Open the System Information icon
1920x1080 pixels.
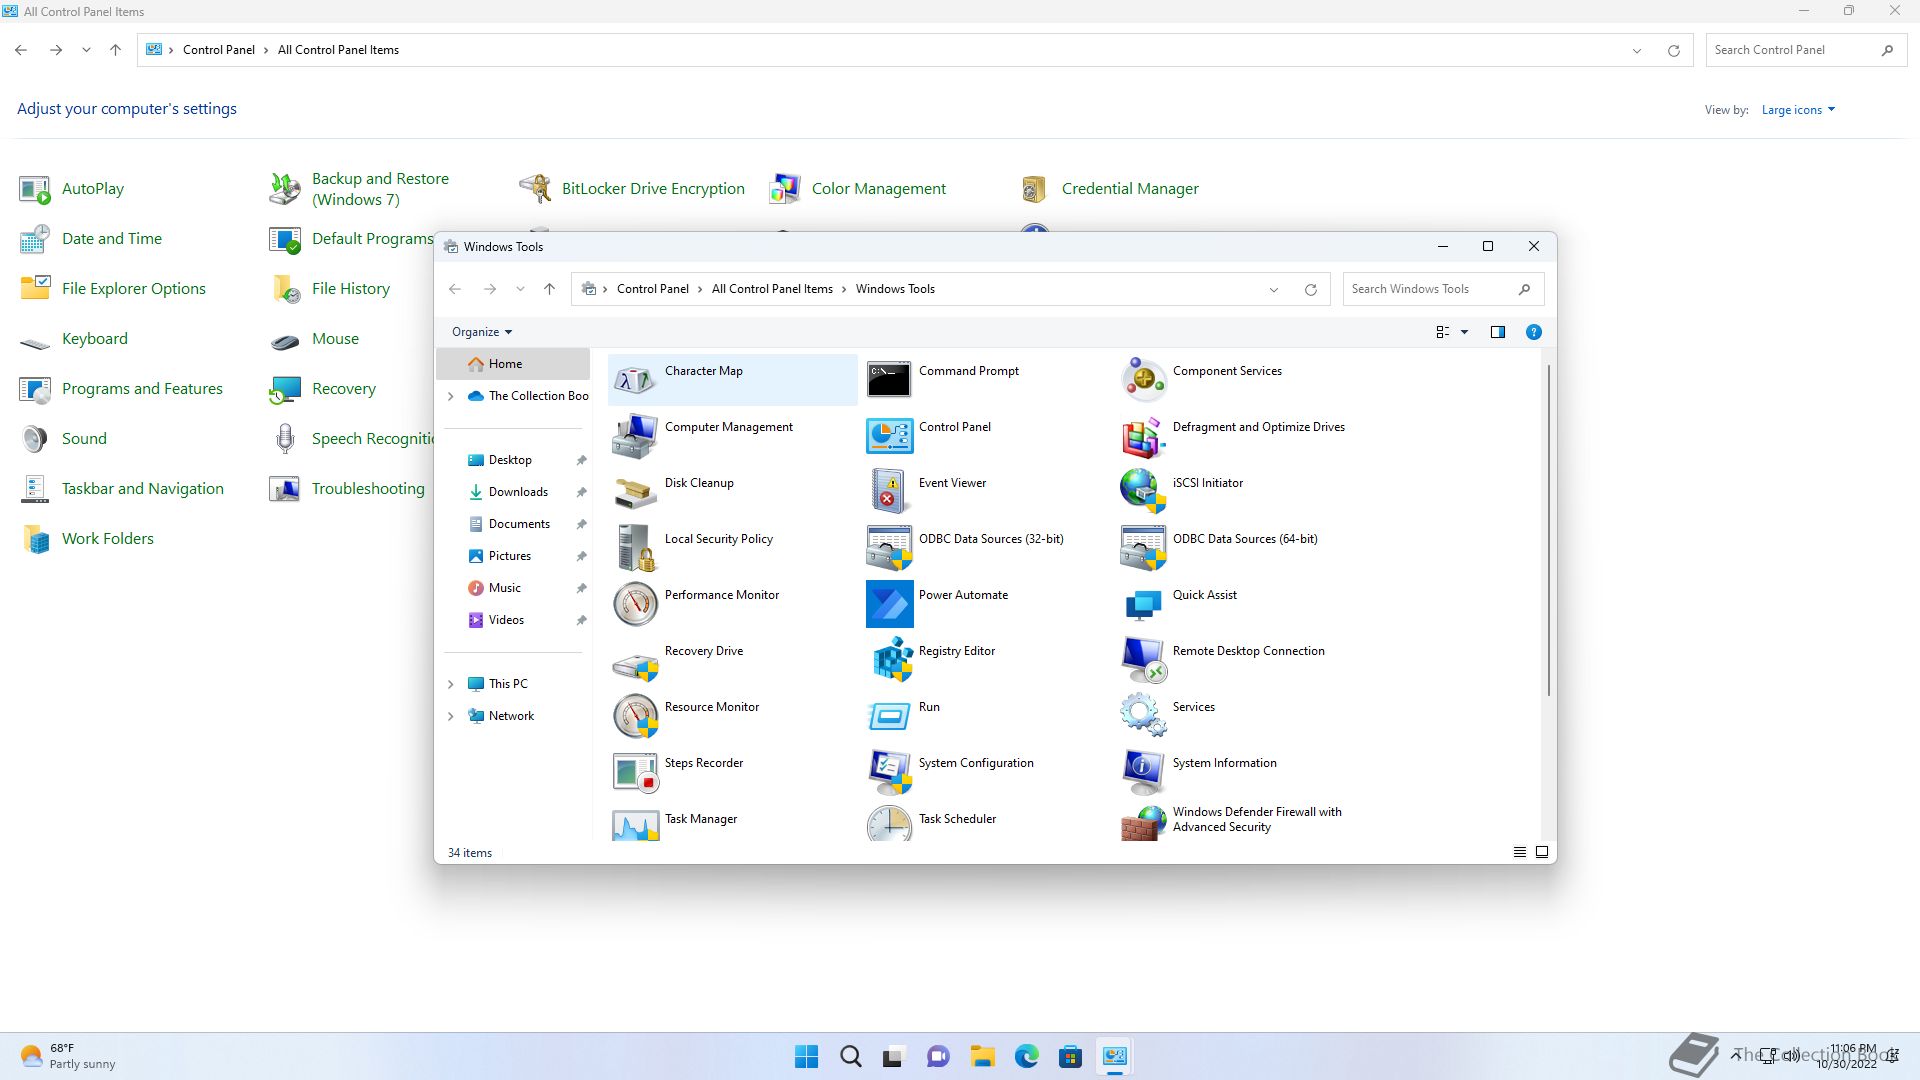(x=1143, y=772)
